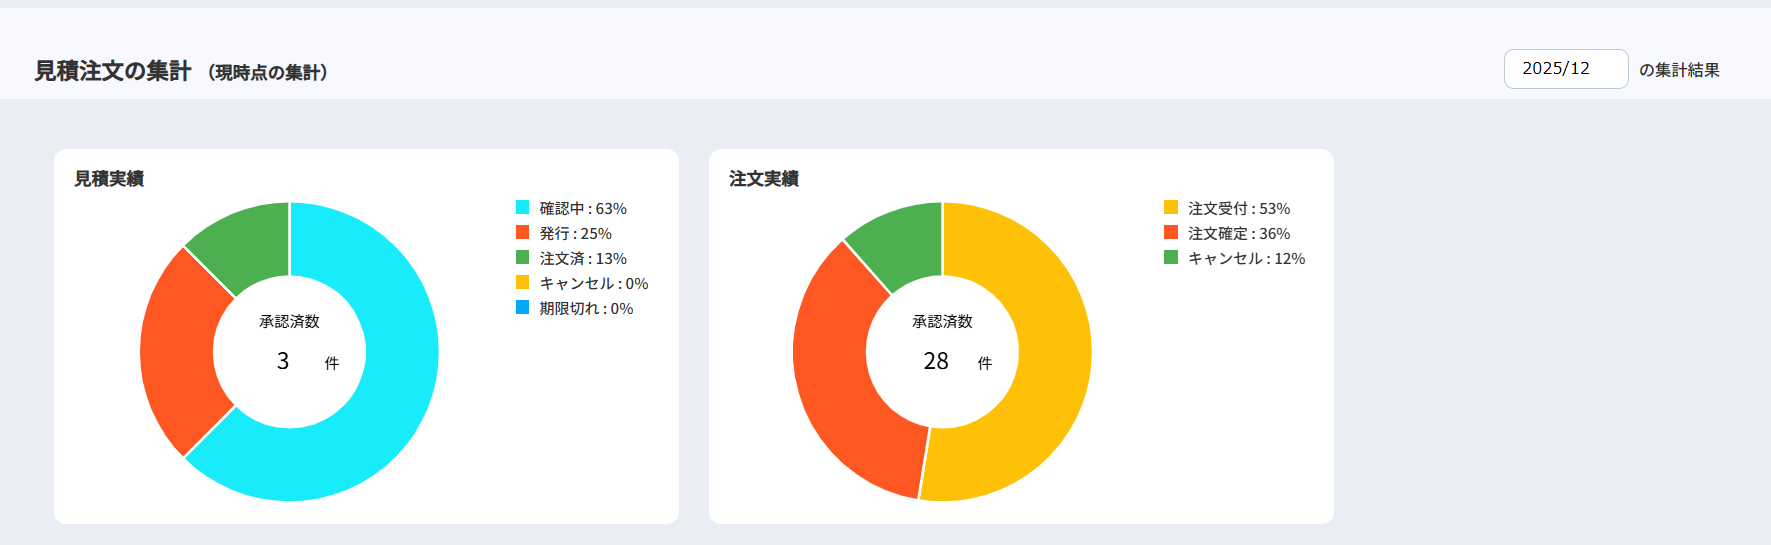Click the blue 期限切れ legend color swatch

[522, 308]
